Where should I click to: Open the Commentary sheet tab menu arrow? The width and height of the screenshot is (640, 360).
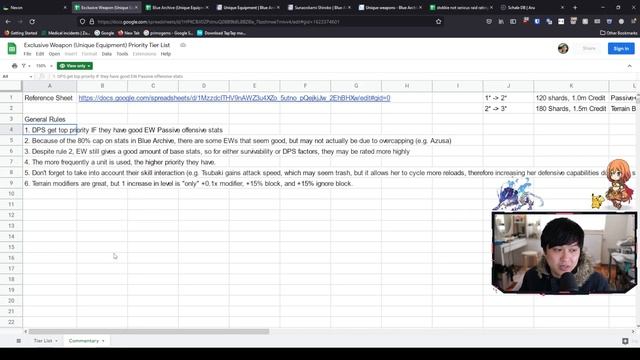(103, 341)
